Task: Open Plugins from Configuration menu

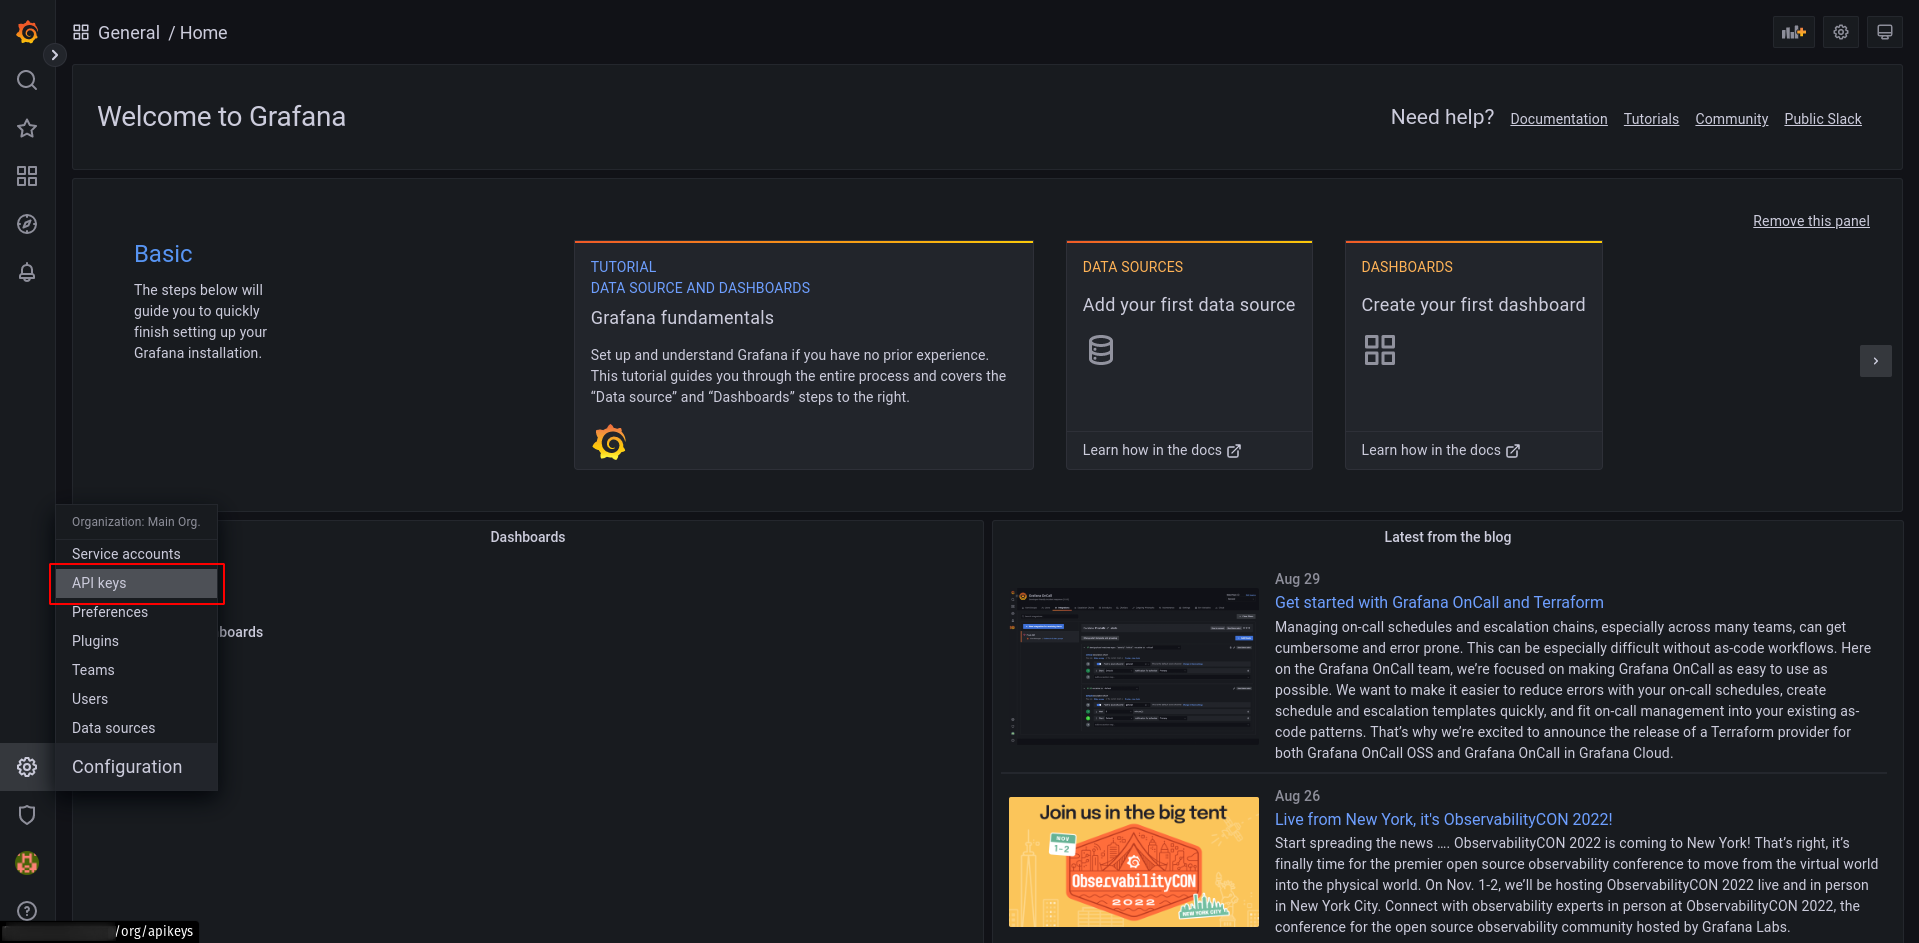Action: tap(136, 641)
